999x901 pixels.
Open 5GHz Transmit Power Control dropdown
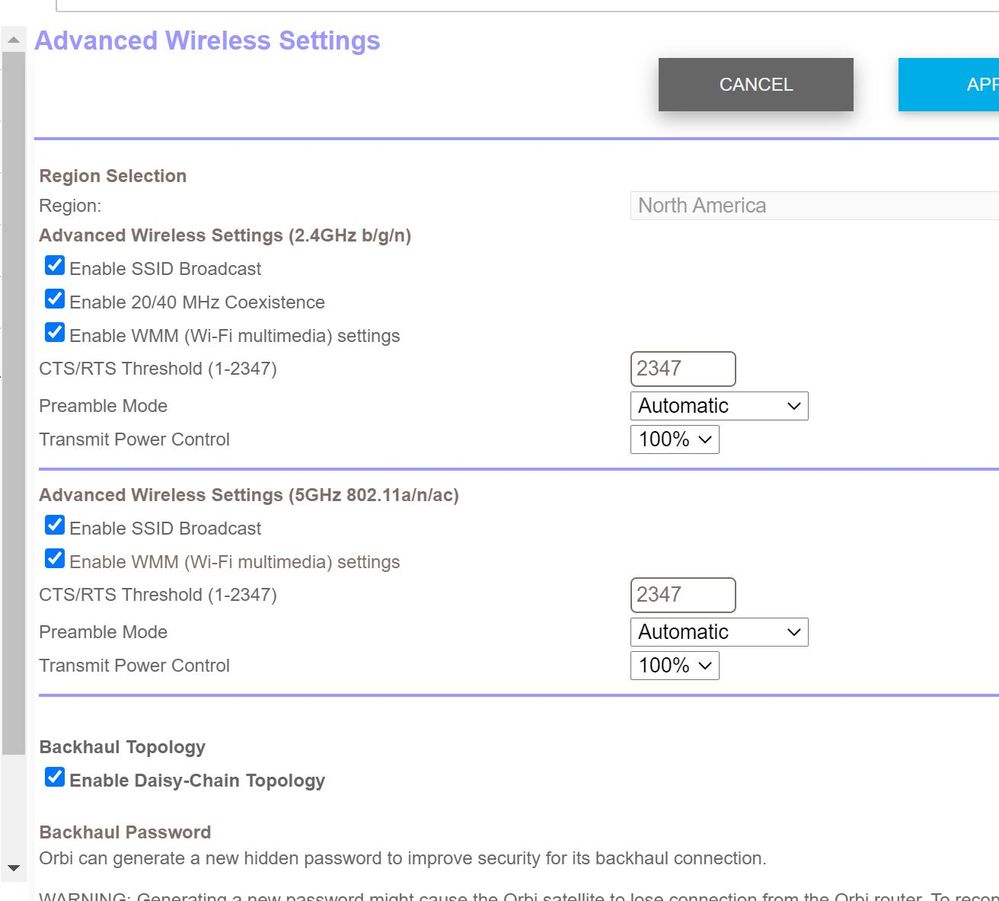(674, 665)
